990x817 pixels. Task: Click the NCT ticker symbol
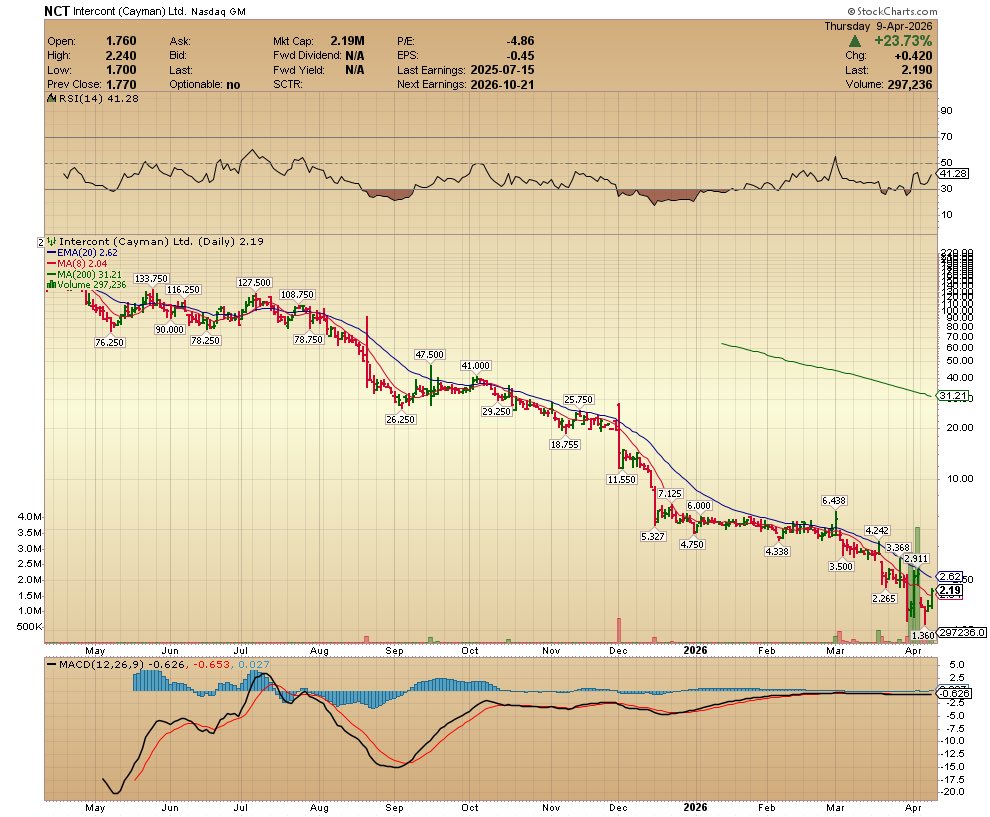(x=57, y=11)
